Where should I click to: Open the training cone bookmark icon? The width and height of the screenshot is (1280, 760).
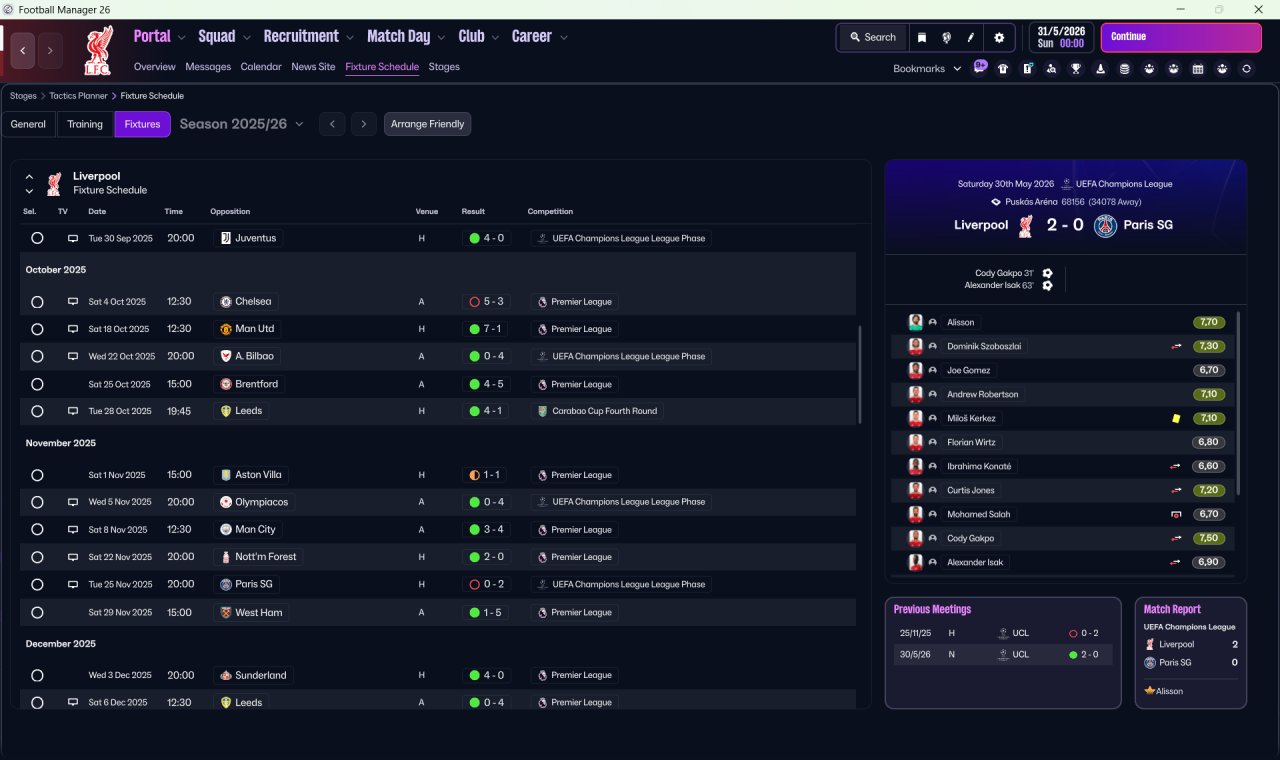coord(1100,69)
